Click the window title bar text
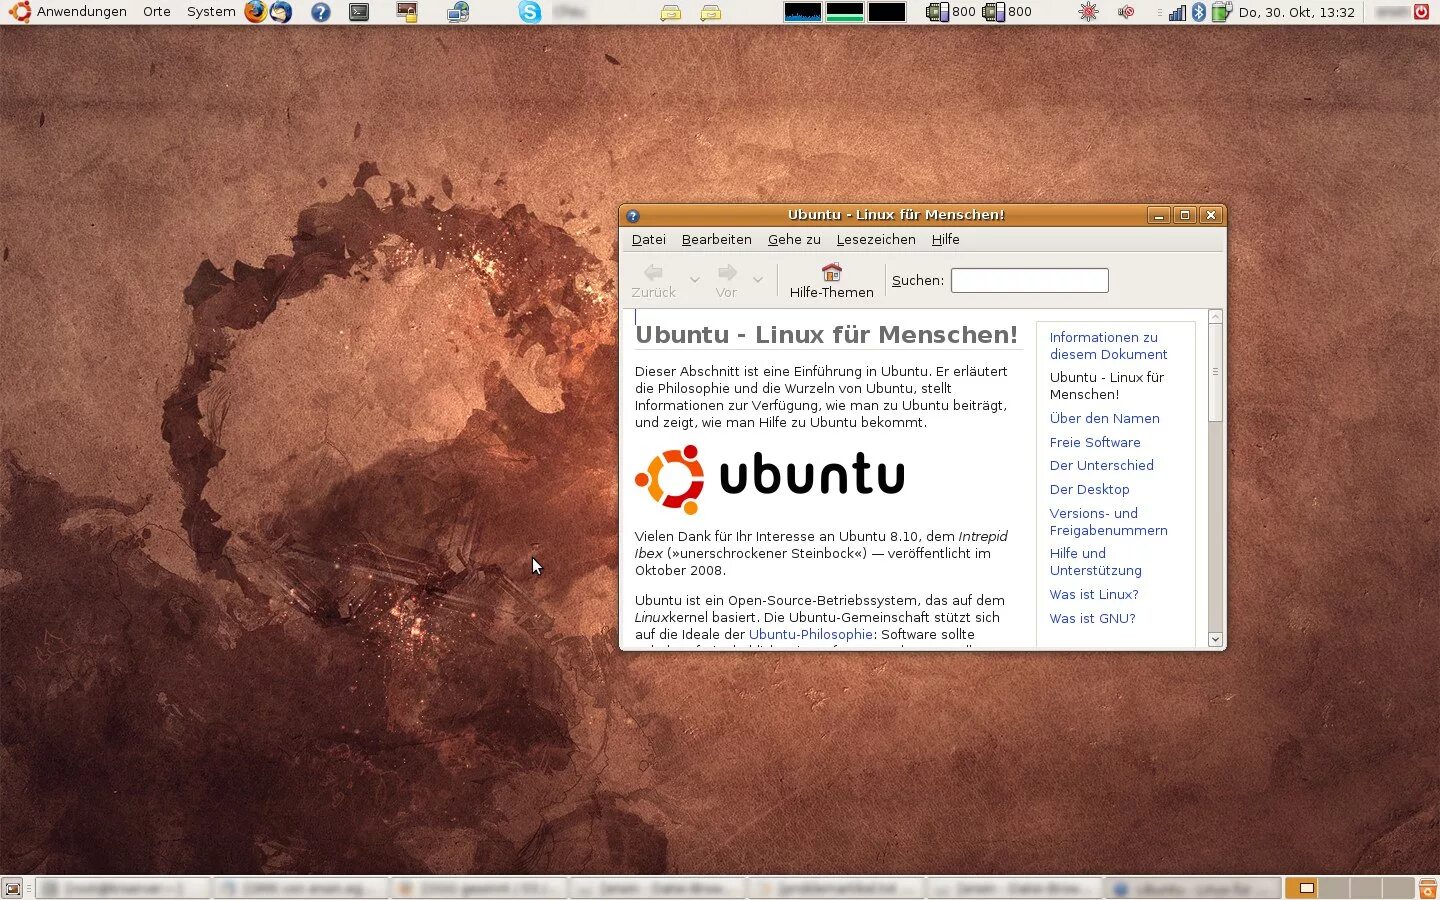The width and height of the screenshot is (1440, 900). pyautogui.click(x=896, y=215)
